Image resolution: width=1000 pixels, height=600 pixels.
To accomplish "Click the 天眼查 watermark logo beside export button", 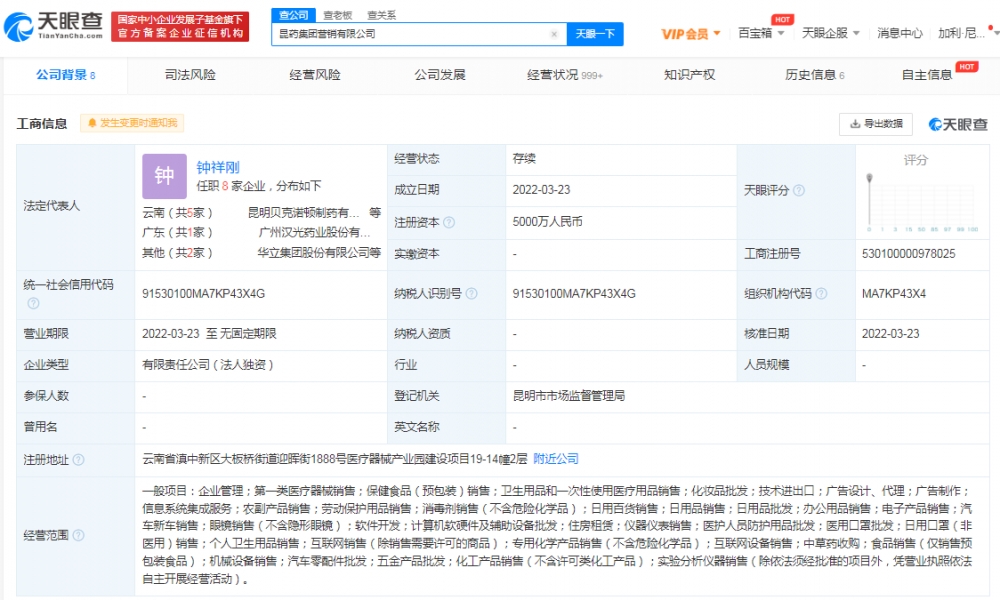I will click(x=958, y=124).
